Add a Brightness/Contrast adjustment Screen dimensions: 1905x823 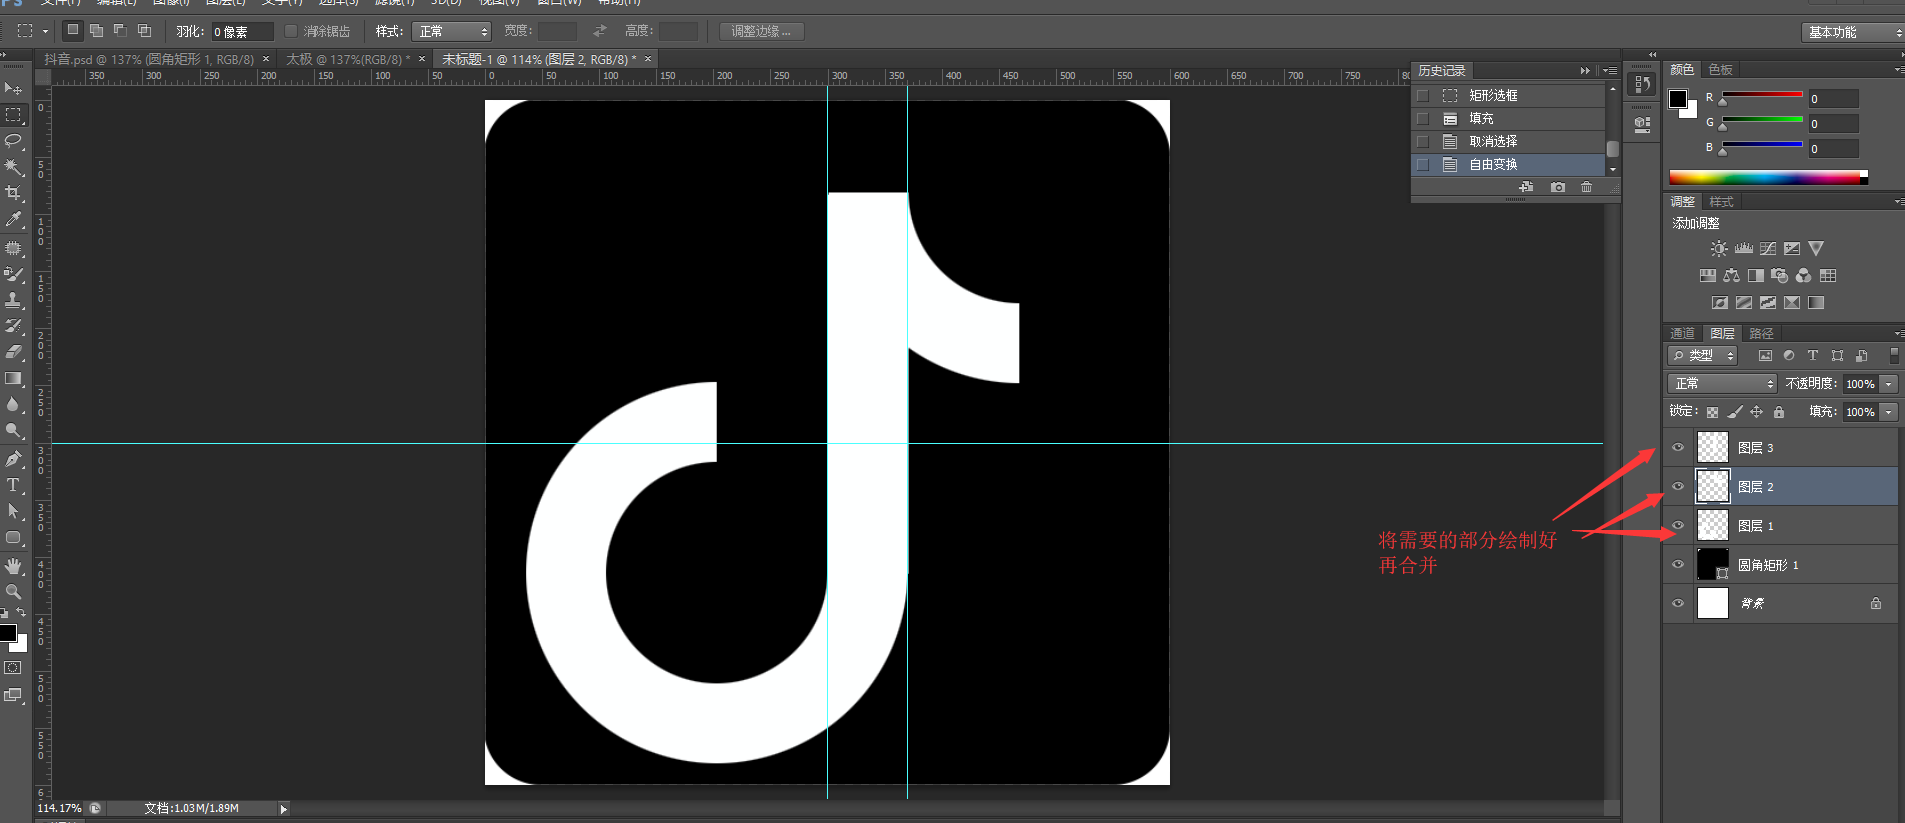point(1718,248)
